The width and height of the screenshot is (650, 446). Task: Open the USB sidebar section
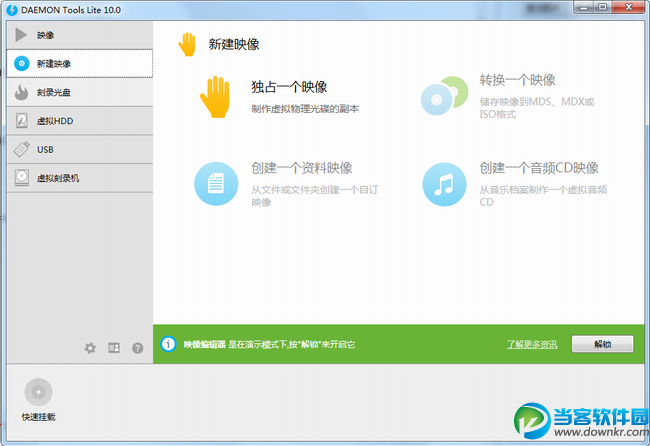pyautogui.click(x=80, y=149)
